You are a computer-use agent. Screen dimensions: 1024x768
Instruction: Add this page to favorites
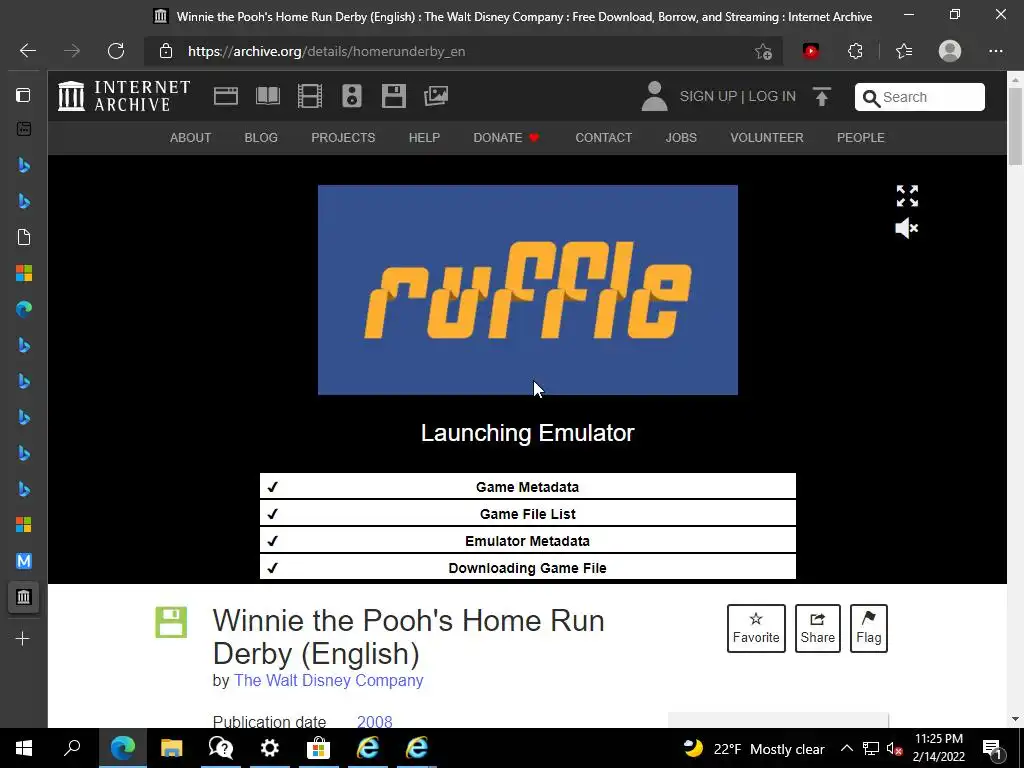(763, 51)
